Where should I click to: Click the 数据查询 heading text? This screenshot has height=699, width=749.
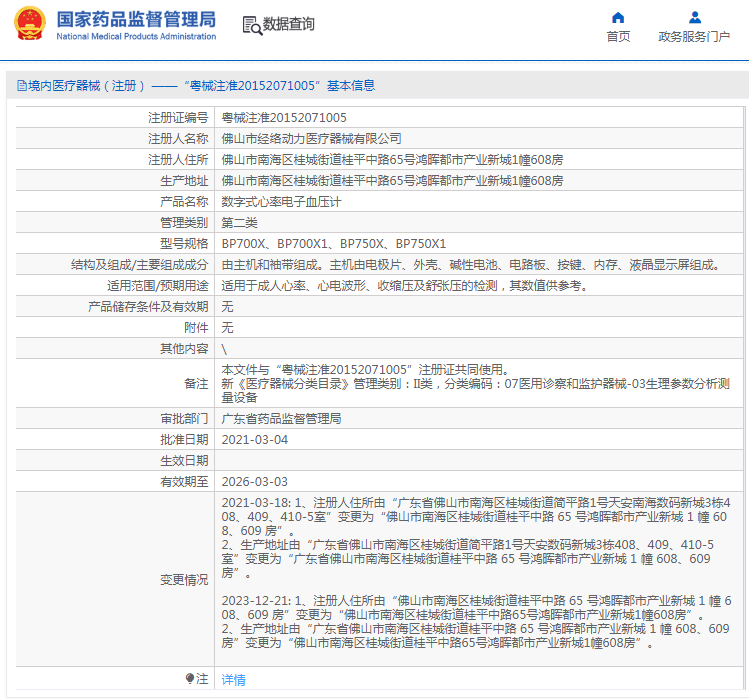click(289, 23)
